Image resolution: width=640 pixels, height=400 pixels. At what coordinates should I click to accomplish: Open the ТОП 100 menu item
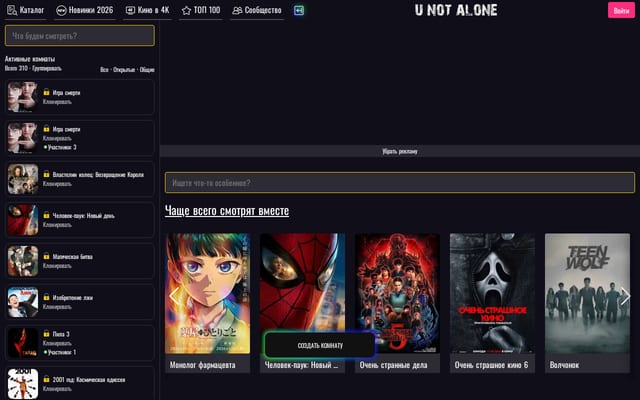[x=201, y=11]
